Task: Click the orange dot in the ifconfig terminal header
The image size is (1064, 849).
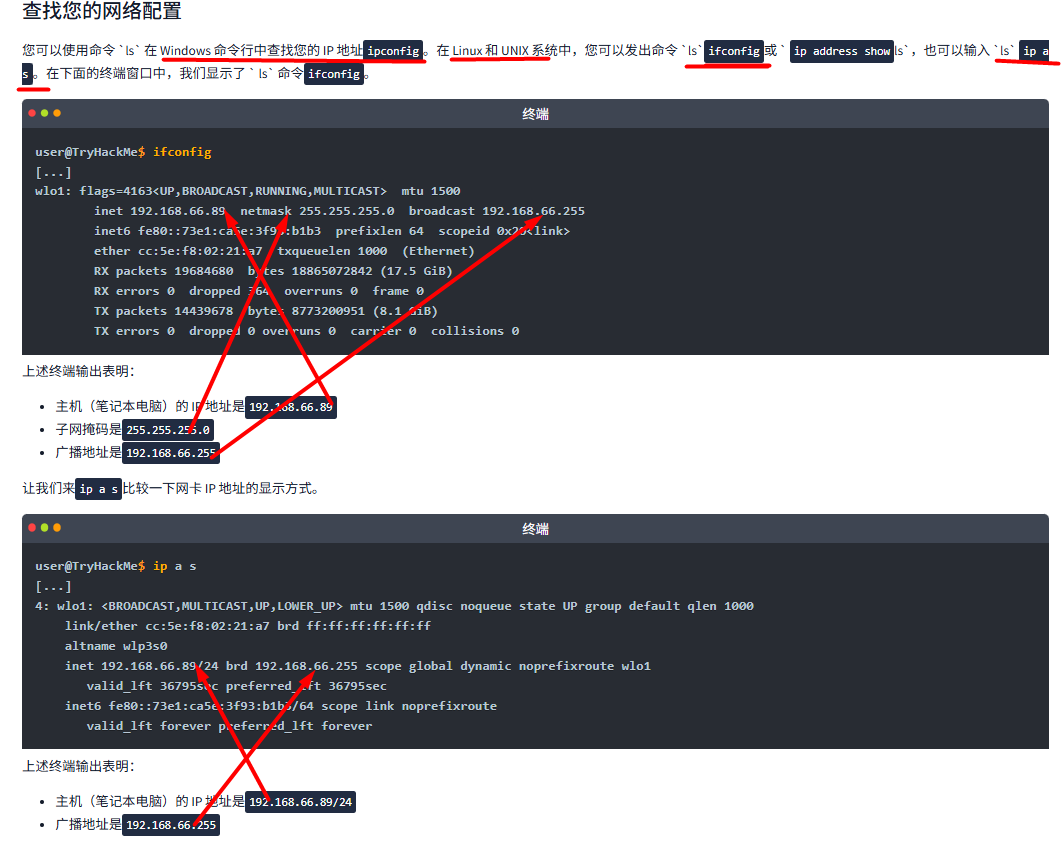Action: (57, 113)
